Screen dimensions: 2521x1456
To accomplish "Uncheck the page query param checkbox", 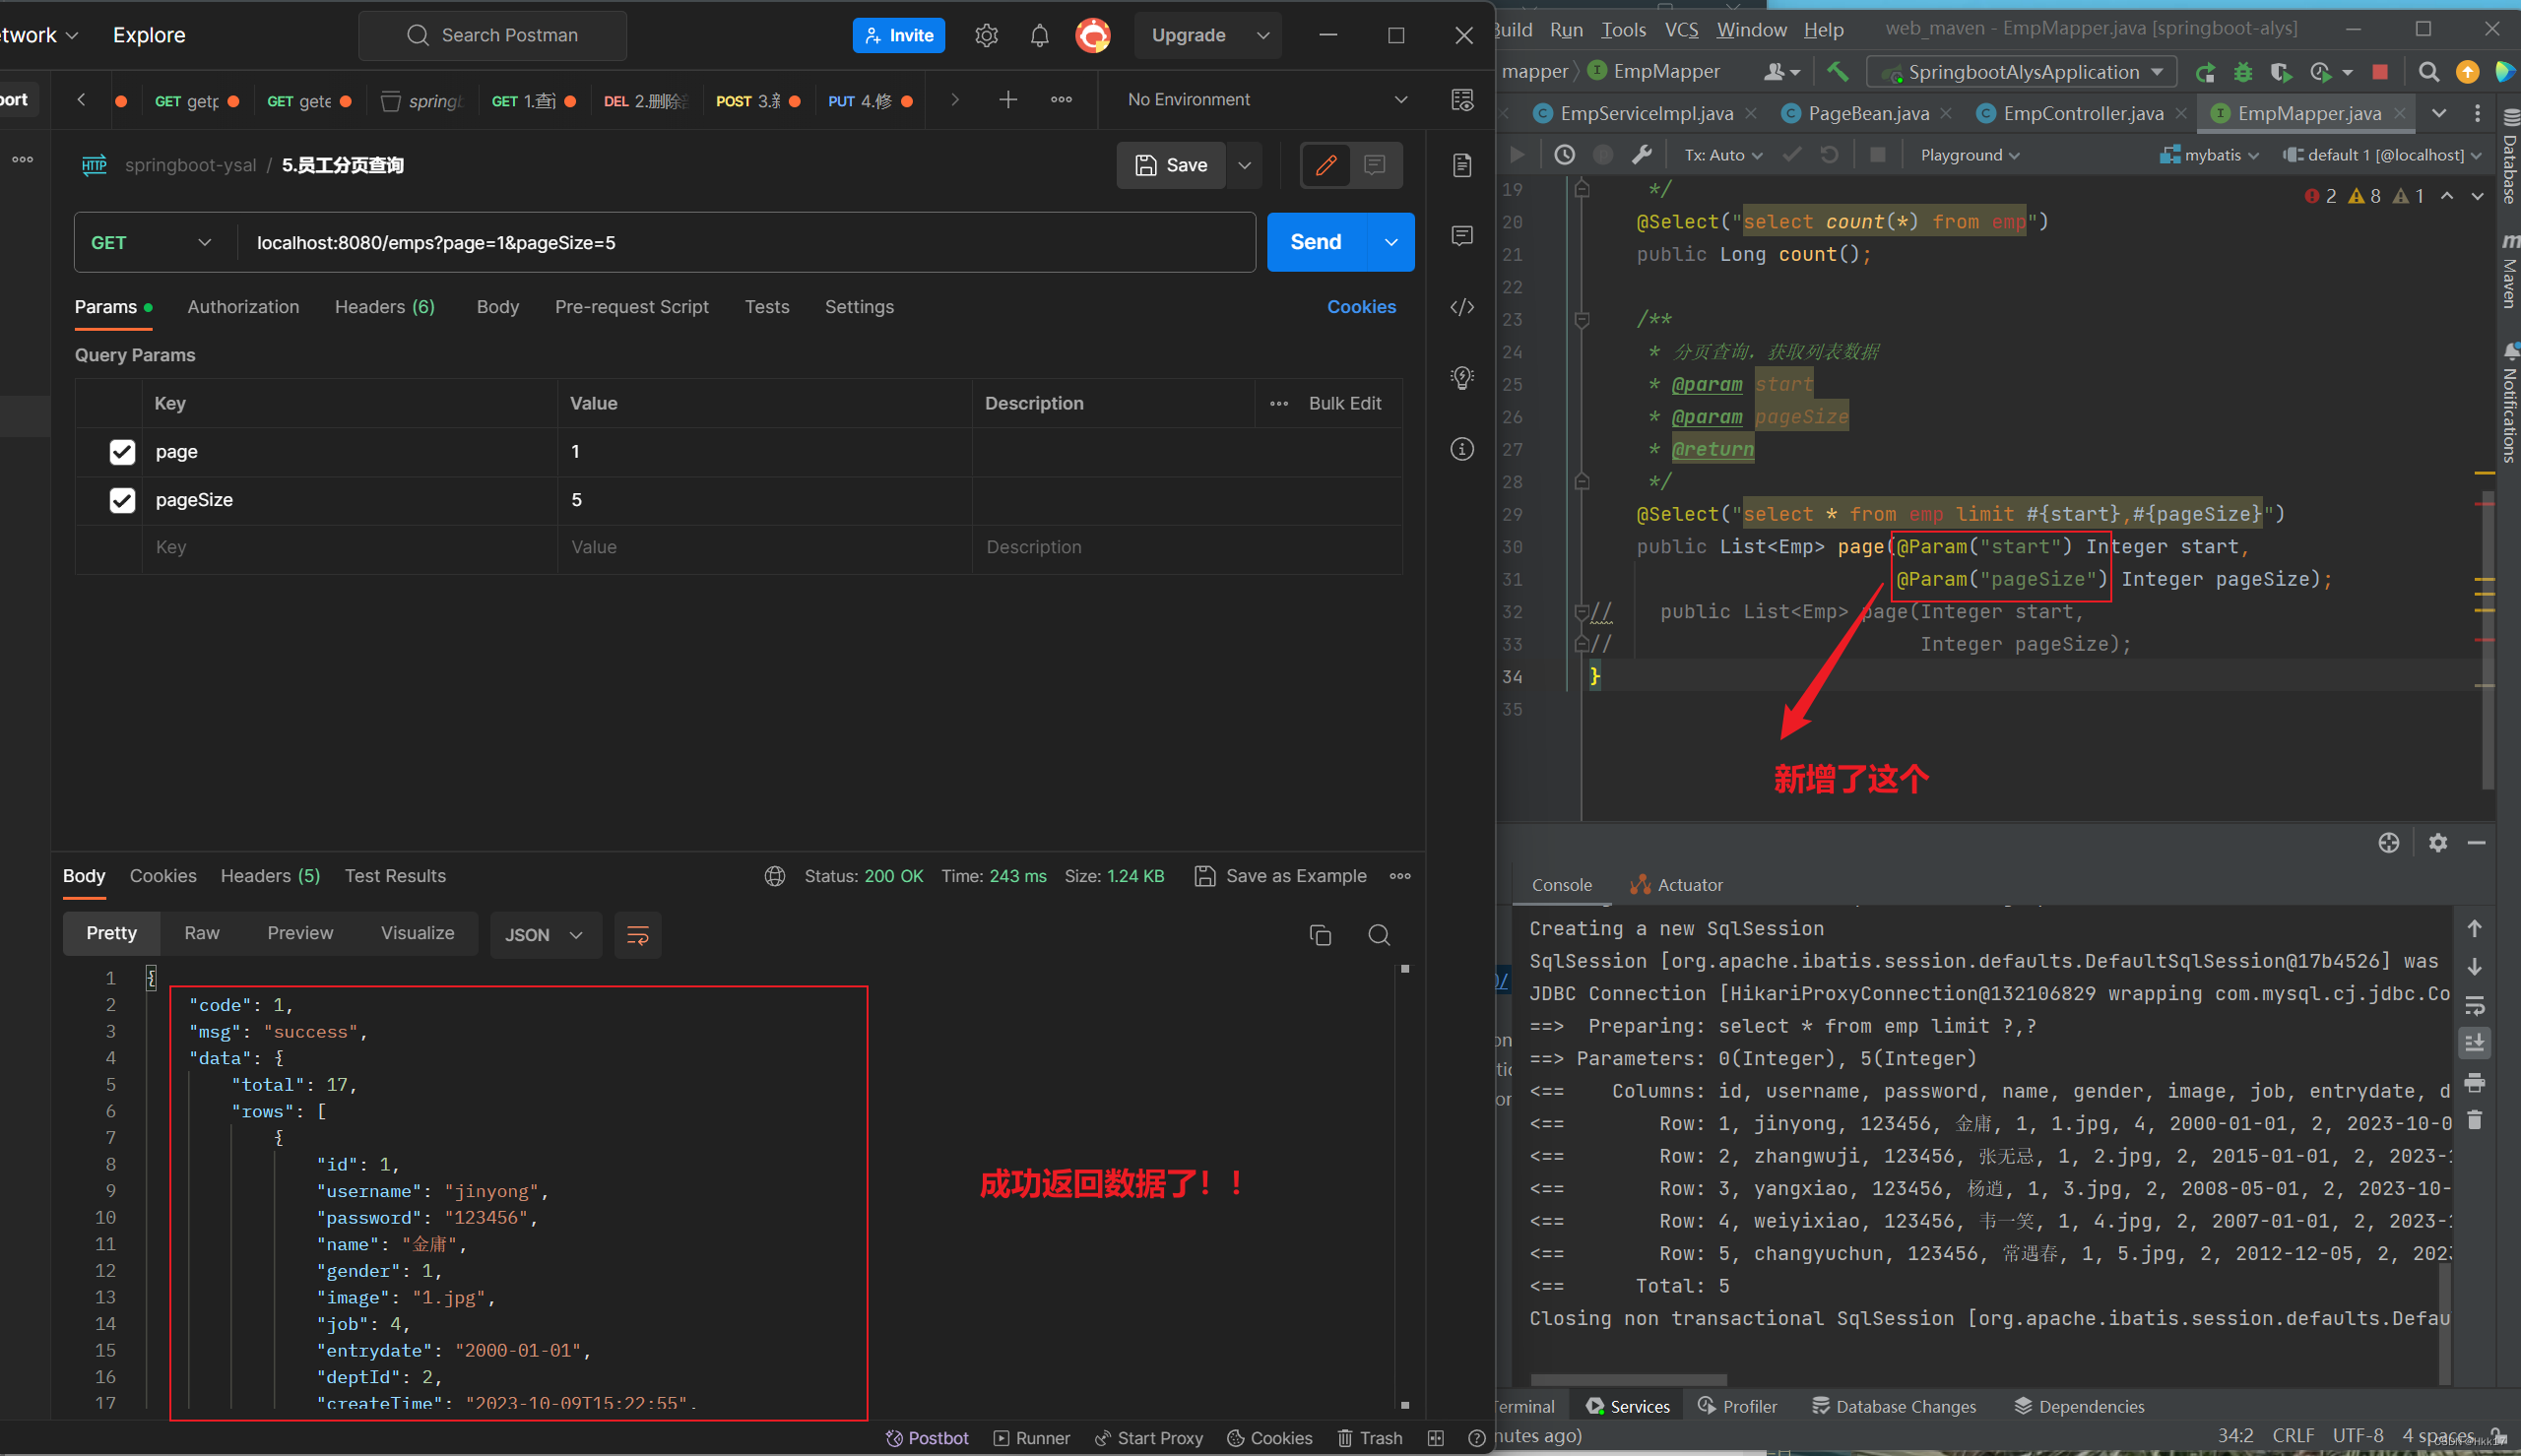I will (122, 452).
